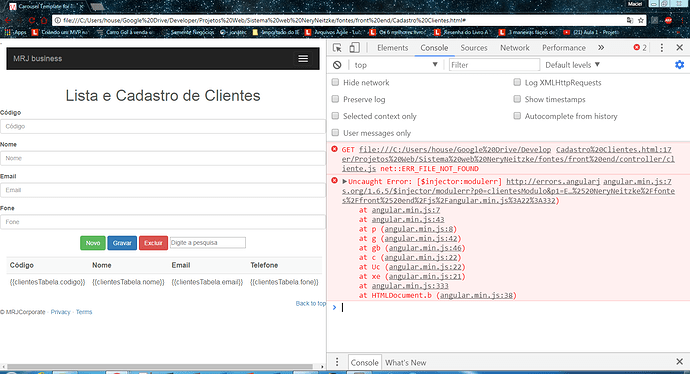
Task: Close the bottom console drawer
Action: tap(679, 362)
